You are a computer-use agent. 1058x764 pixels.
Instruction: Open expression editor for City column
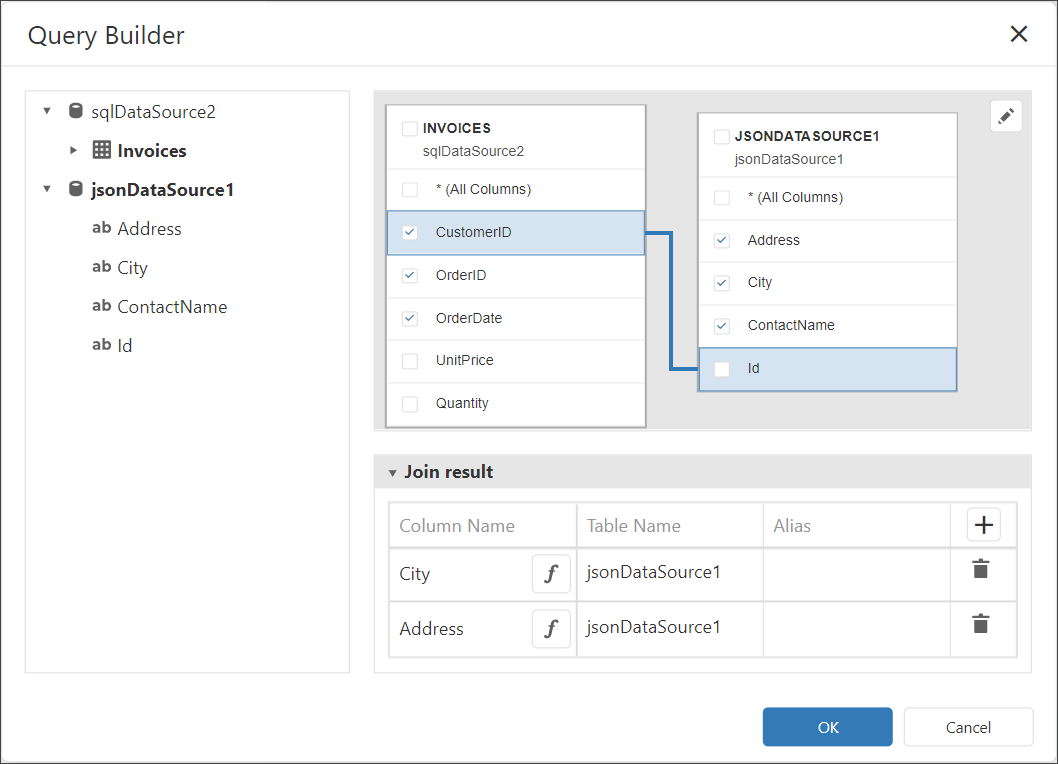click(x=551, y=574)
